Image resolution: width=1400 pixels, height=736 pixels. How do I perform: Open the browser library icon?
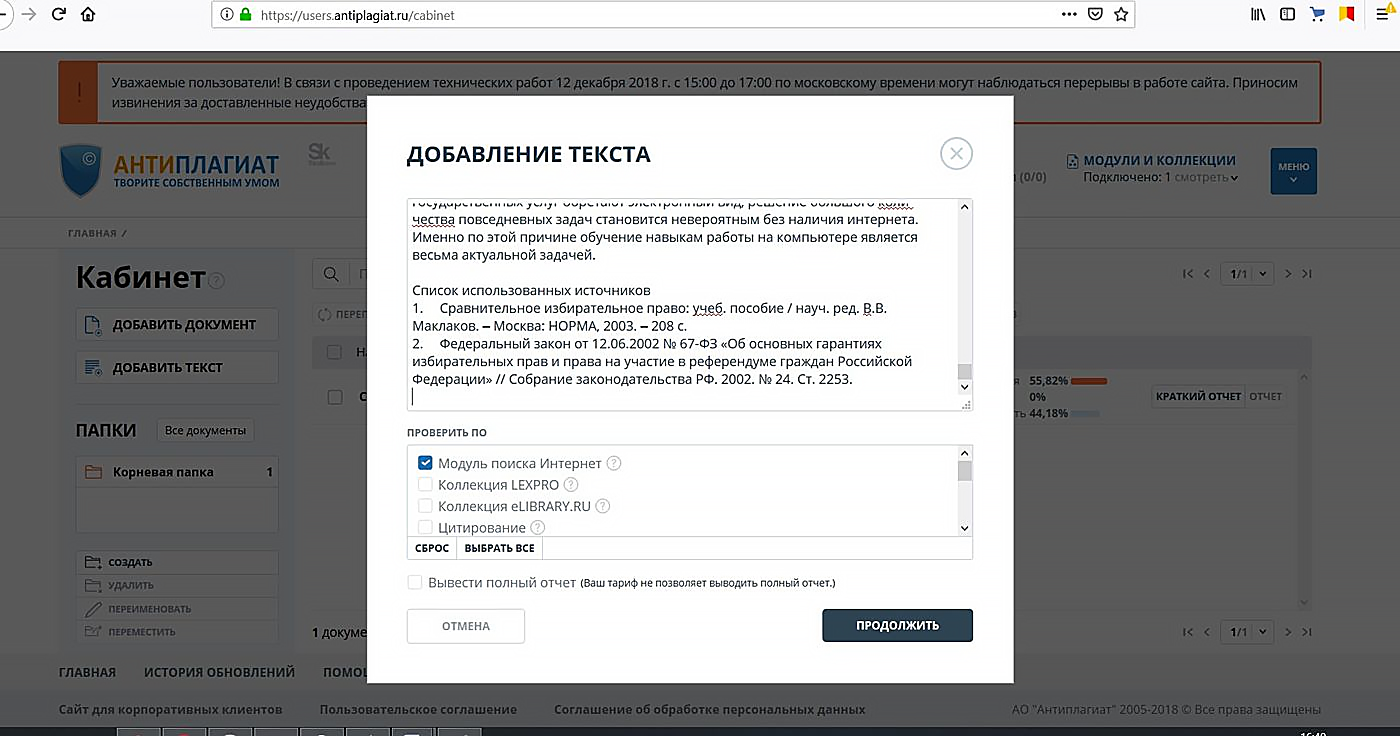click(1259, 15)
